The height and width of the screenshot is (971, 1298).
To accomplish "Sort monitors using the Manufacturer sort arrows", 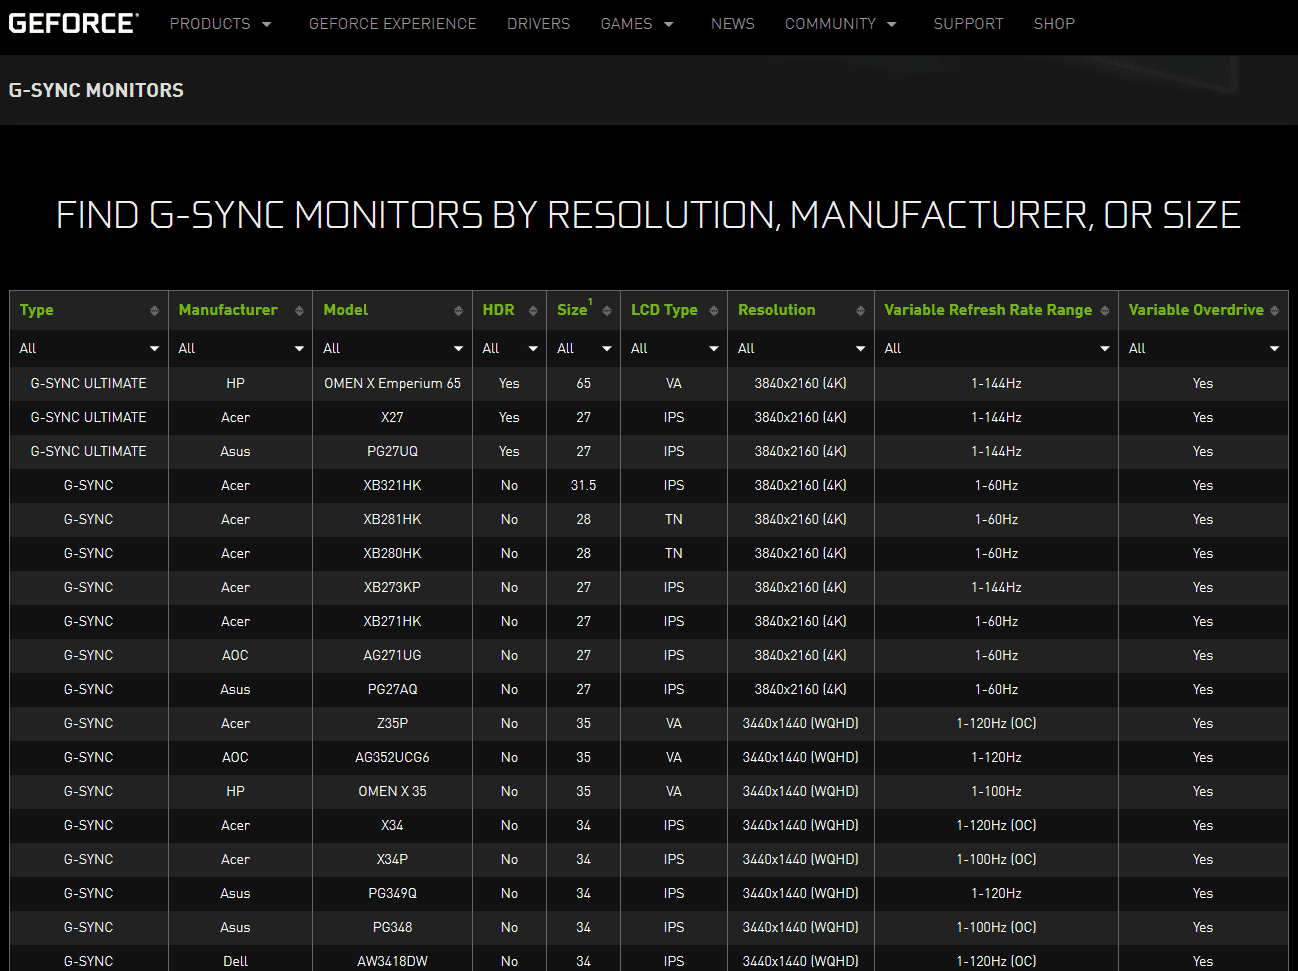I will click(x=299, y=310).
